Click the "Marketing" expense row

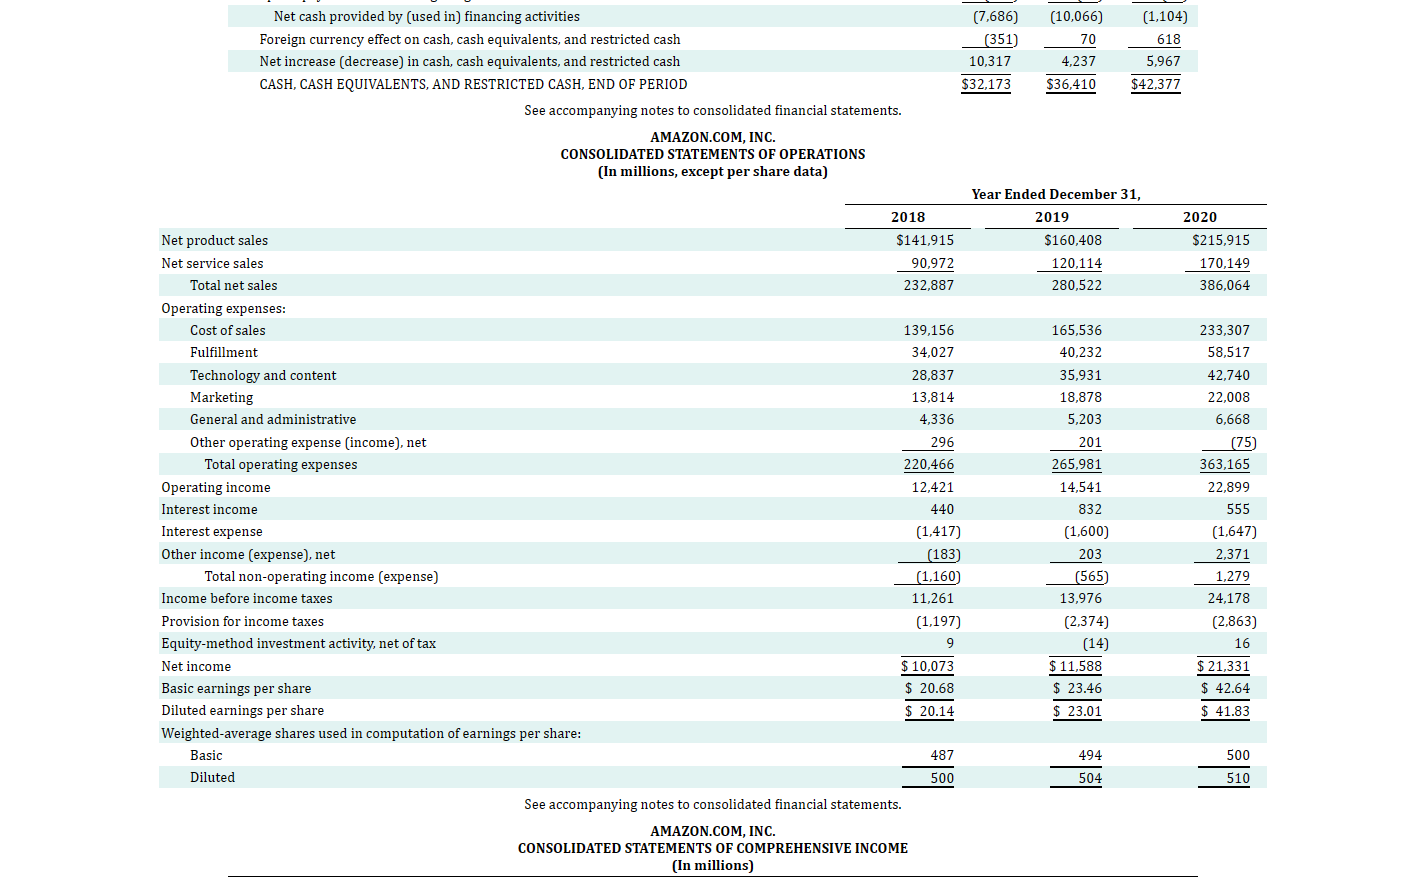pyautogui.click(x=221, y=397)
